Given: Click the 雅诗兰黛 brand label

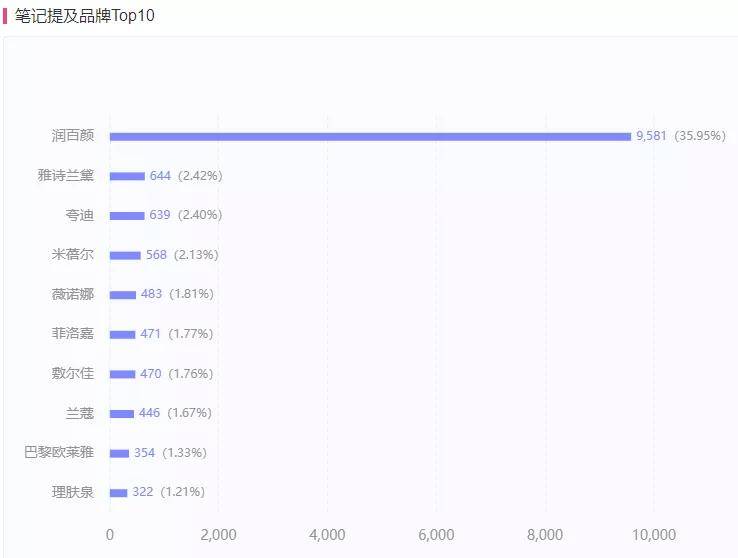Looking at the screenshot, I should pyautogui.click(x=66, y=176).
